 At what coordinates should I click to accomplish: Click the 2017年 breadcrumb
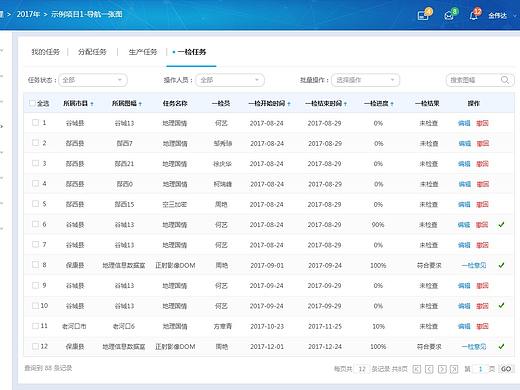pyautogui.click(x=28, y=14)
